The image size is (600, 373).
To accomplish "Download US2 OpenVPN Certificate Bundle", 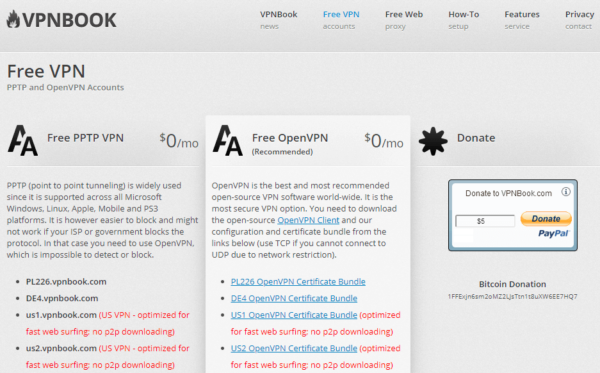I will pyautogui.click(x=293, y=348).
